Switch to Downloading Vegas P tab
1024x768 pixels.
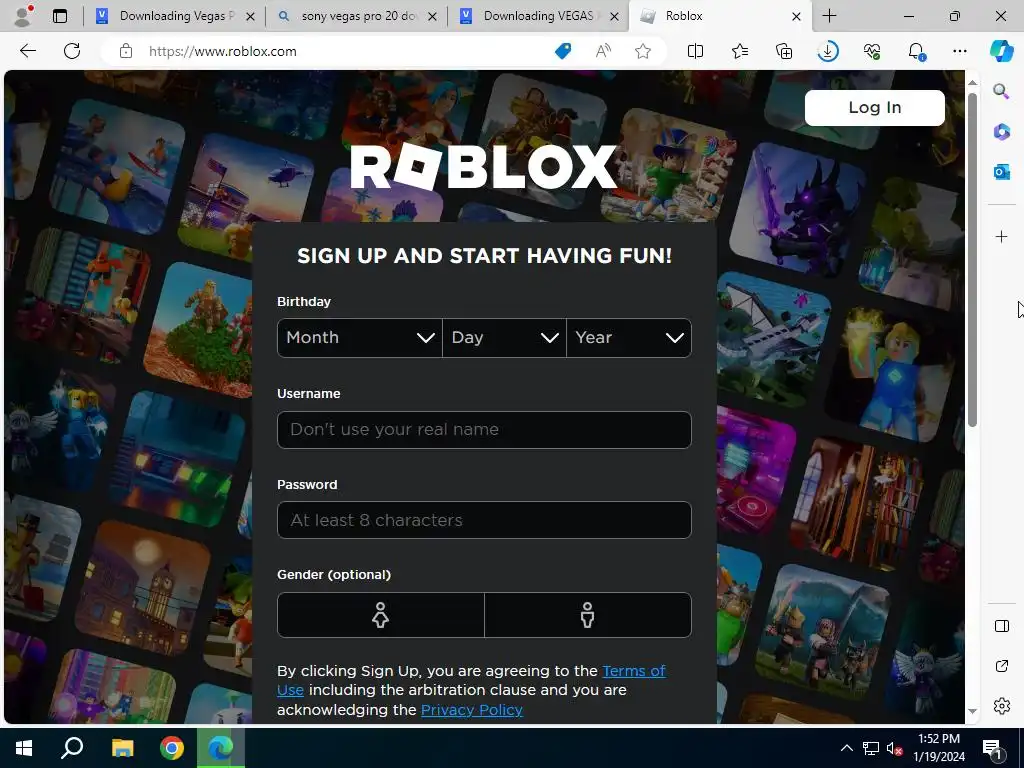point(173,16)
